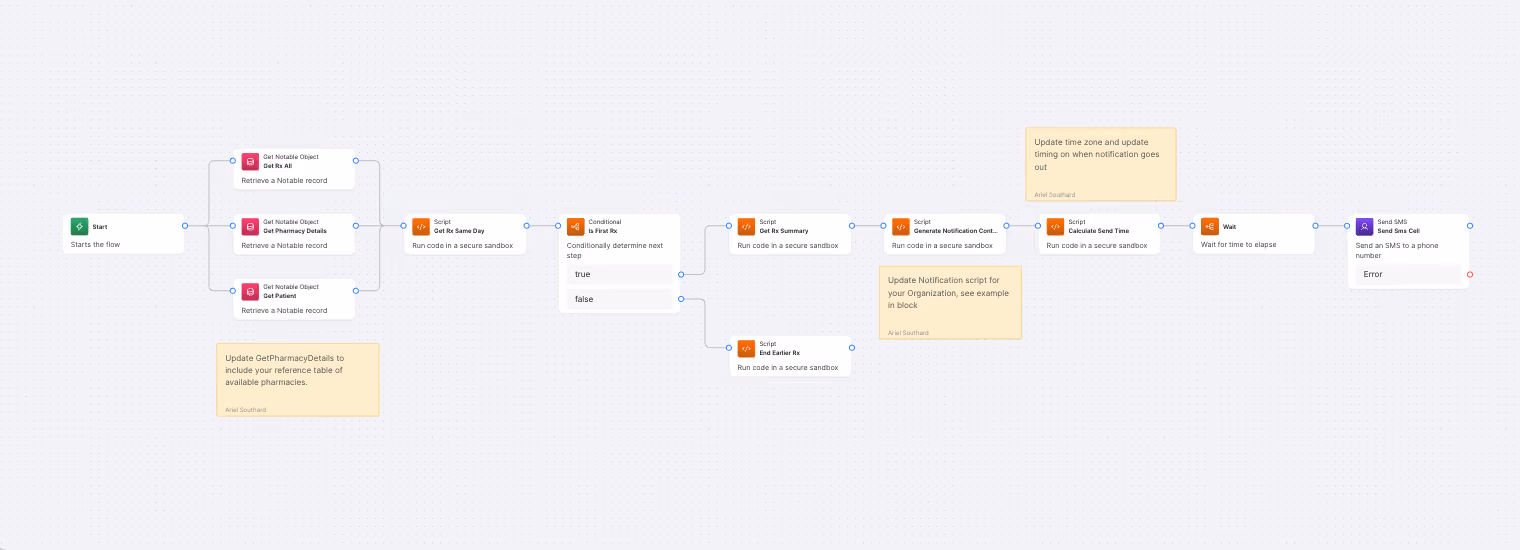Select the Get Rx Same Day script icon
The height and width of the screenshot is (550, 1520).
421,227
